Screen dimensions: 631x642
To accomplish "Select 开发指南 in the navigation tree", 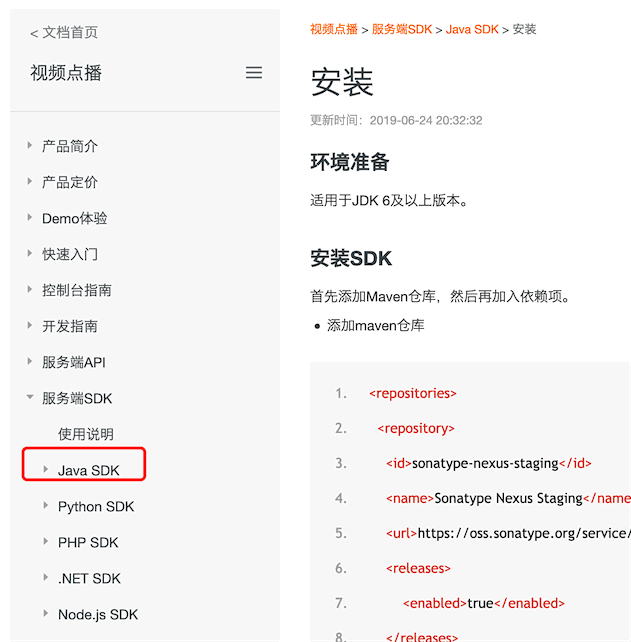I will pos(70,326).
